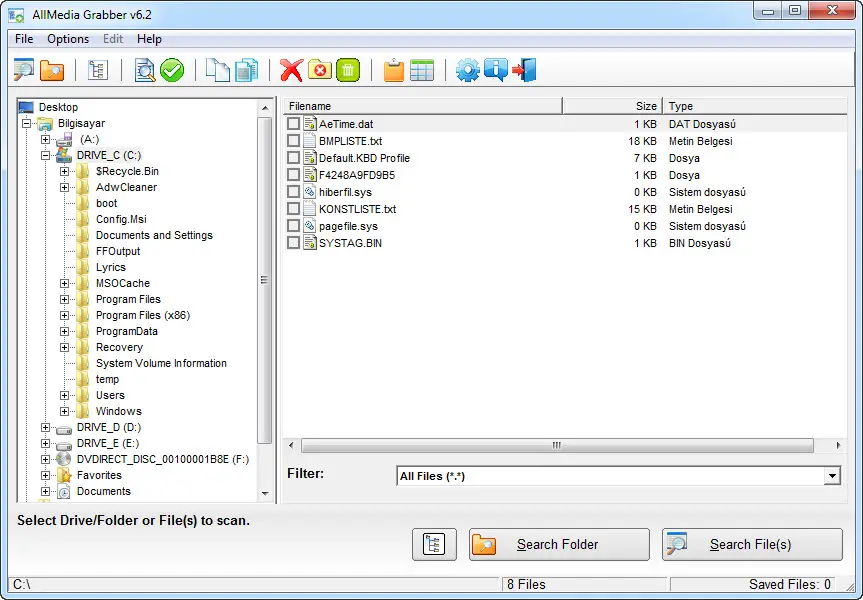Click the file list horizontal scrollbar thumb

[x=557, y=445]
